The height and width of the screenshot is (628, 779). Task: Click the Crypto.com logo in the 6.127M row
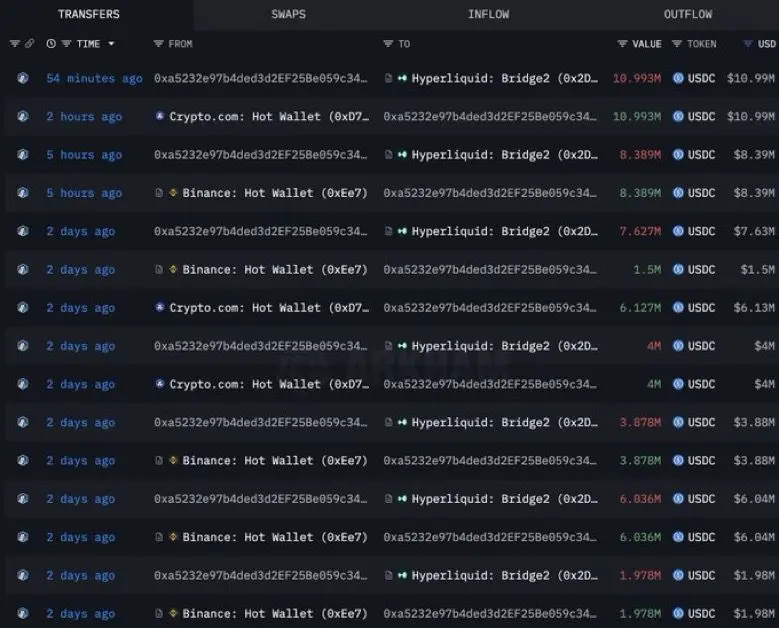(159, 308)
